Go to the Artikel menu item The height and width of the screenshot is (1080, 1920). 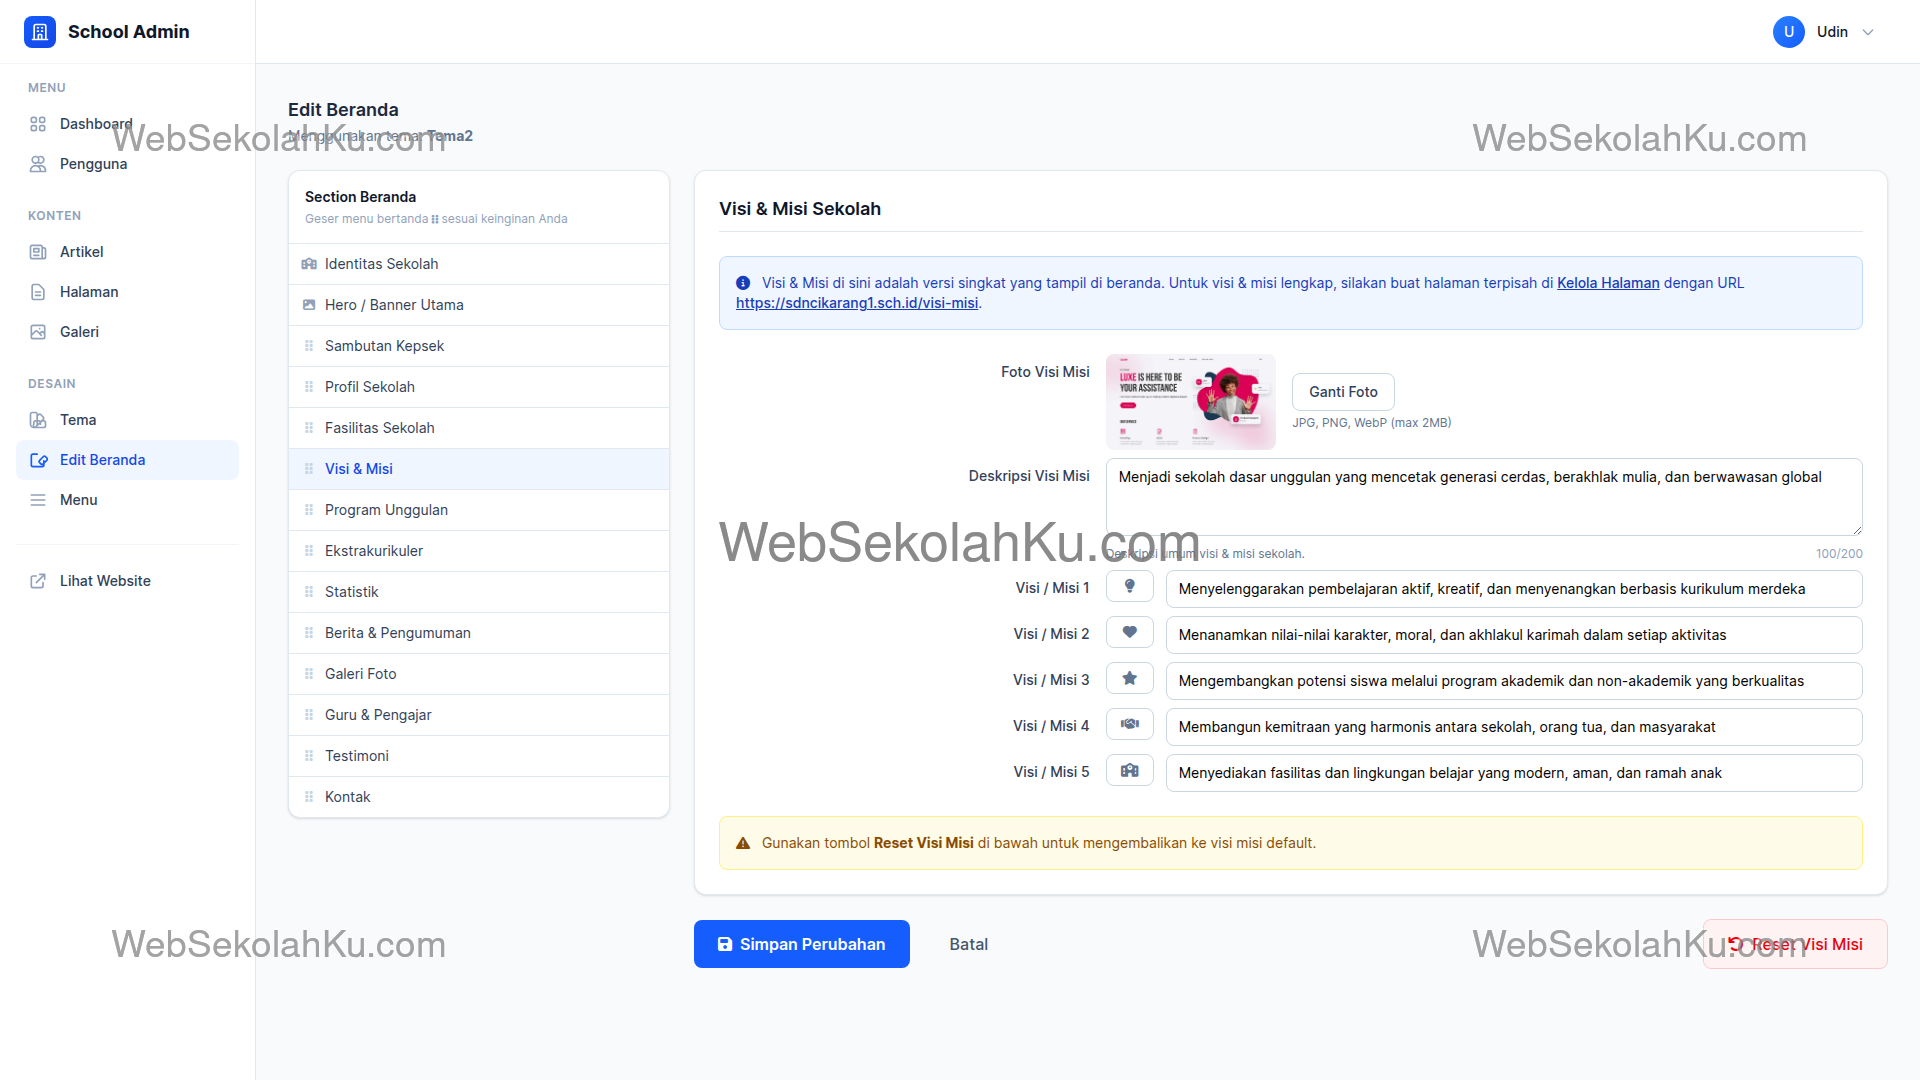click(x=128, y=252)
